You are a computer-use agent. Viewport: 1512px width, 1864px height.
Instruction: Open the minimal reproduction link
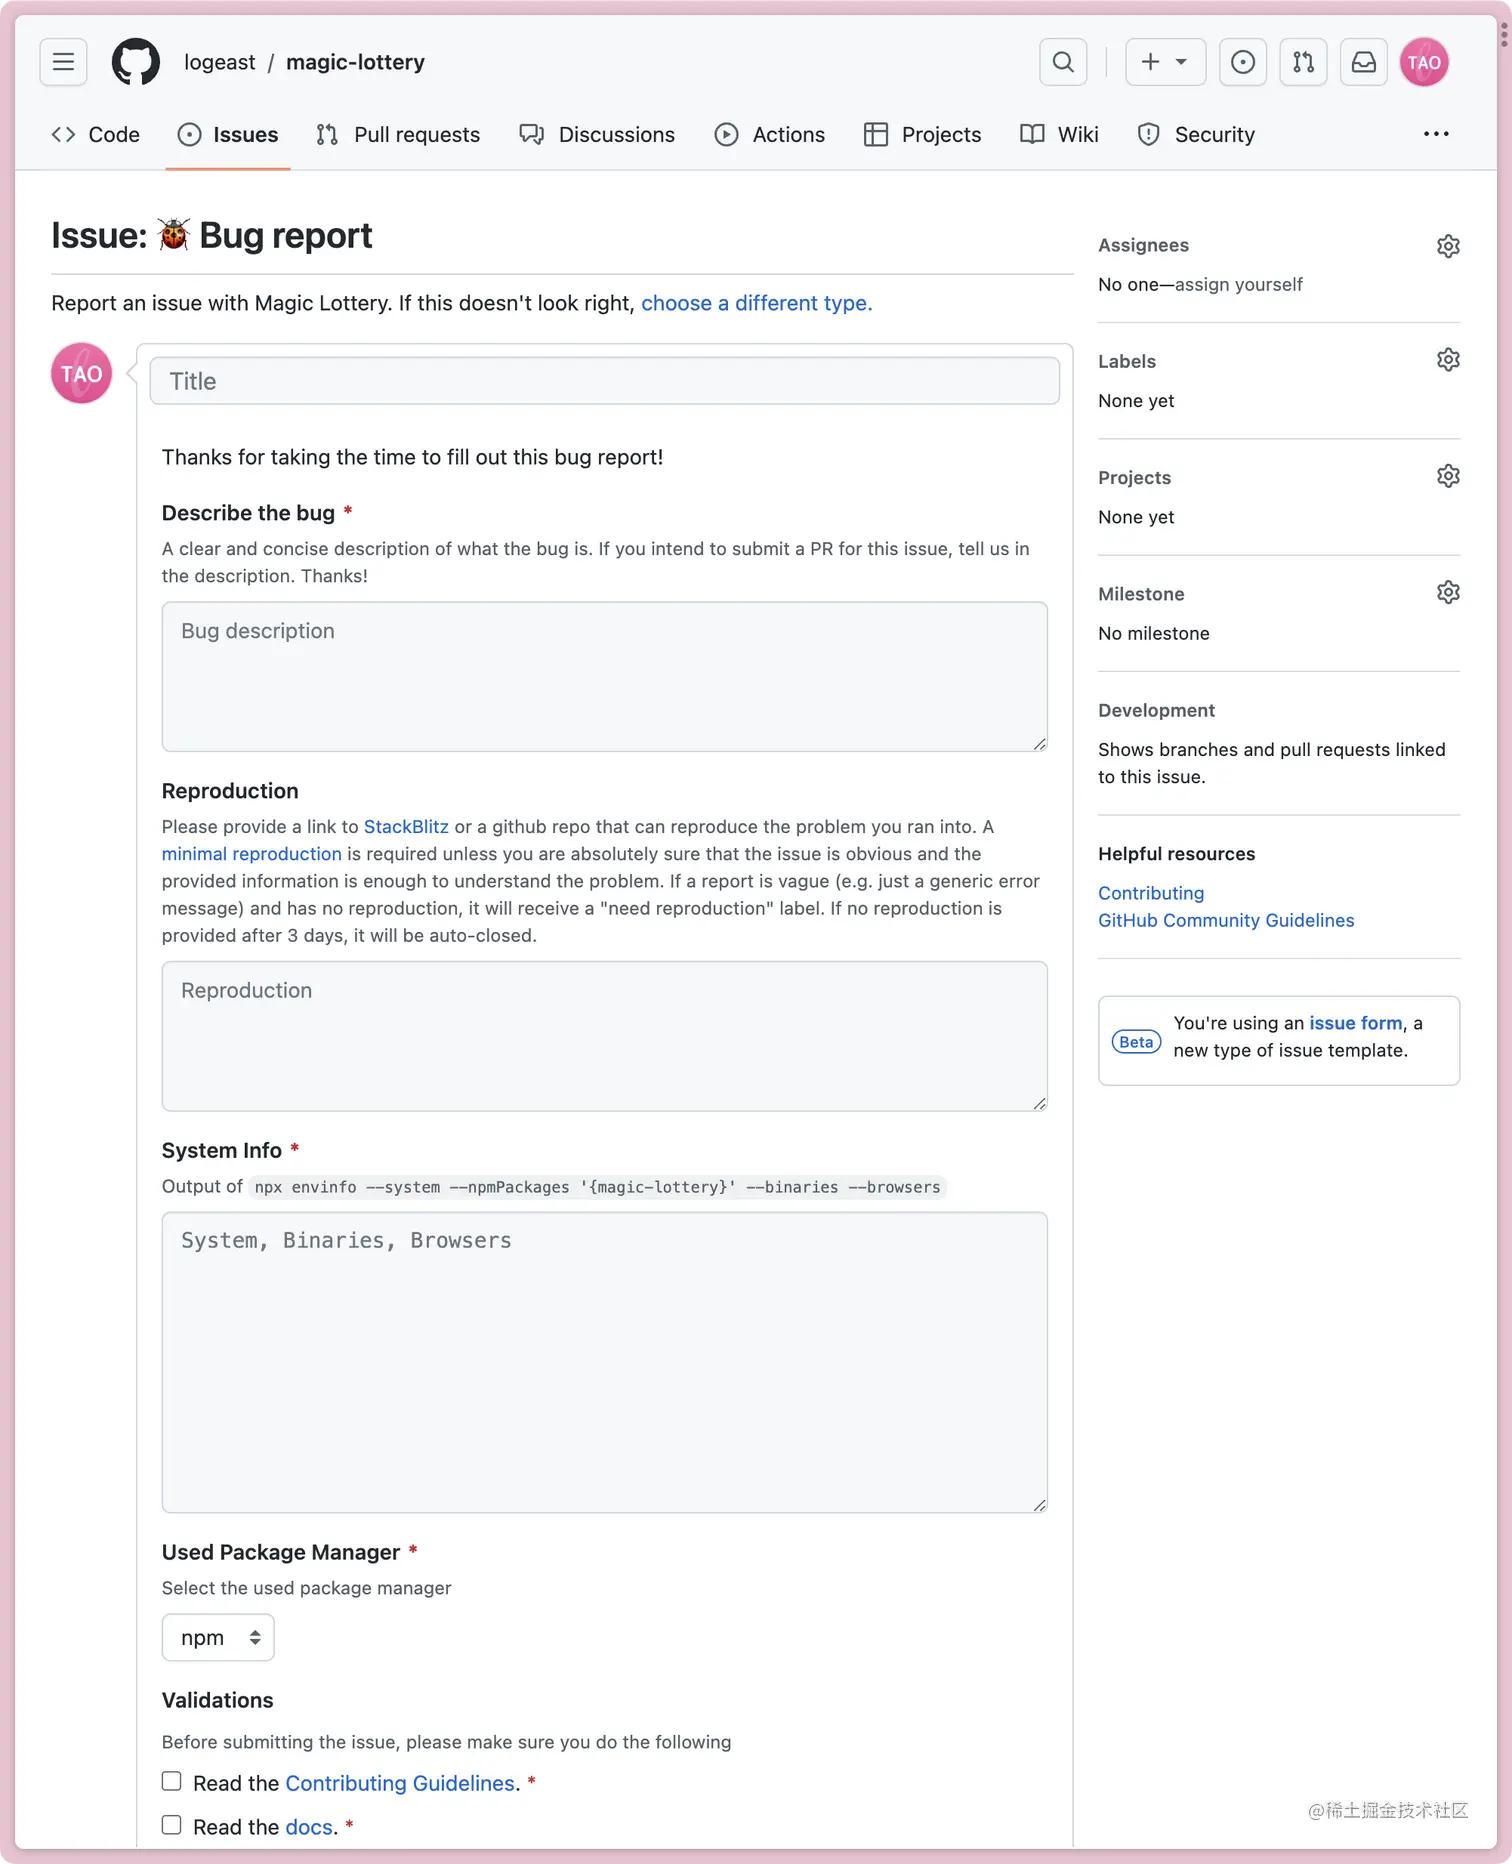pos(252,854)
